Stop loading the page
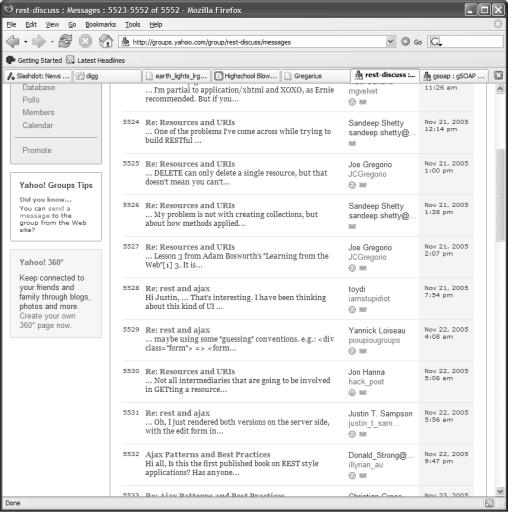Image resolution: width=508 pixels, height=512 pixels. click(85, 42)
